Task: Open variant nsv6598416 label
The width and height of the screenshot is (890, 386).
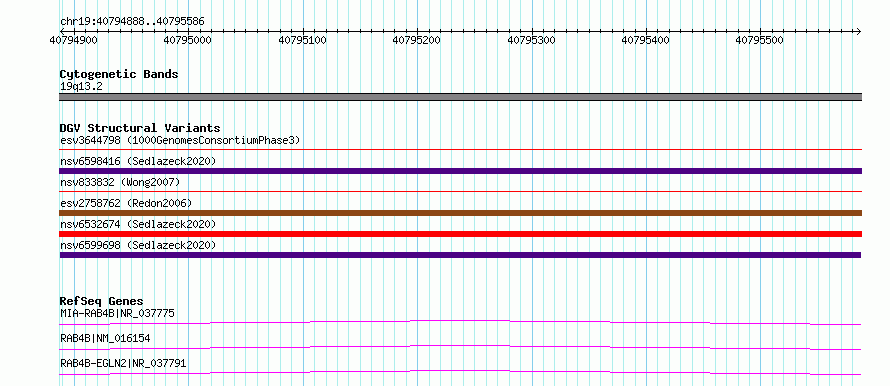Action: tap(138, 161)
